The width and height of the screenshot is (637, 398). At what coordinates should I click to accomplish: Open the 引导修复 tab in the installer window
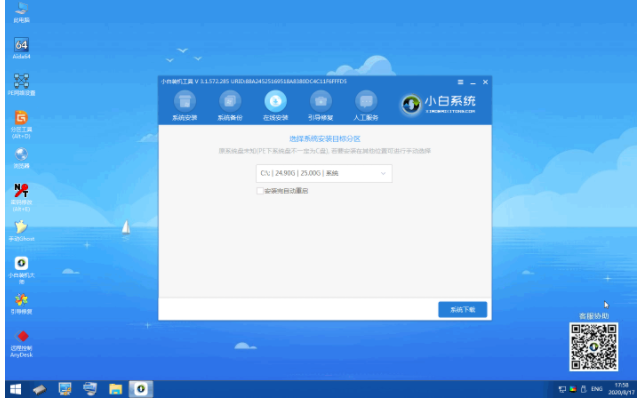pyautogui.click(x=321, y=106)
